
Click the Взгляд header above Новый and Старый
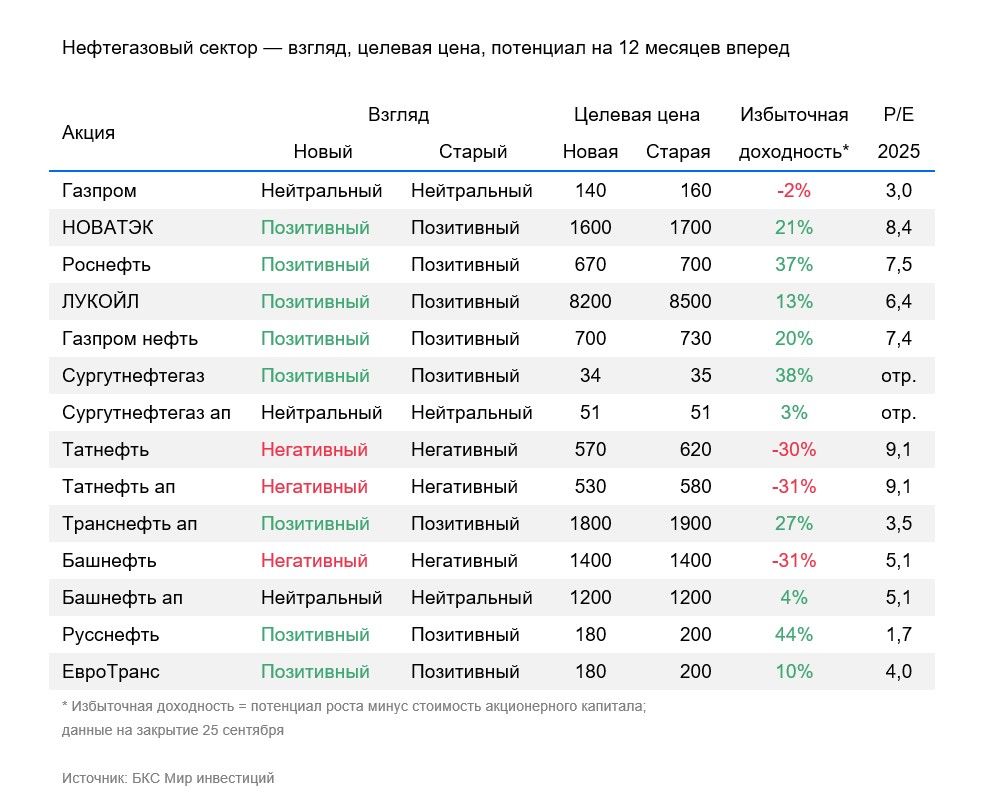pyautogui.click(x=398, y=115)
